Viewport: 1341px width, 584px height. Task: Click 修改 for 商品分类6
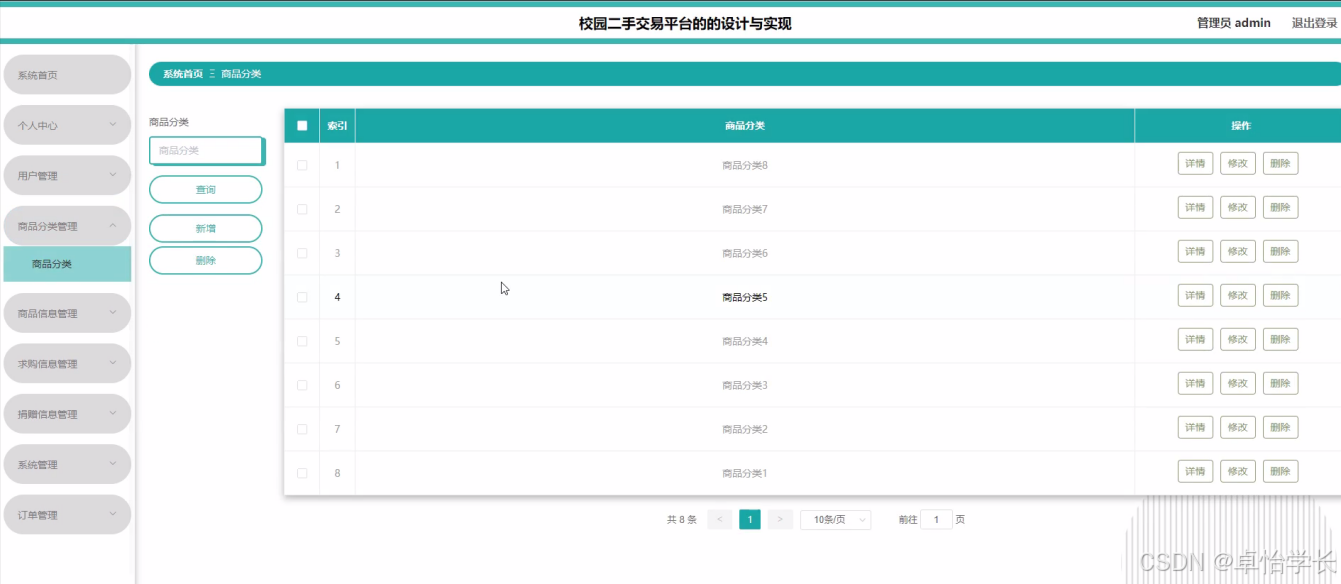pos(1238,252)
